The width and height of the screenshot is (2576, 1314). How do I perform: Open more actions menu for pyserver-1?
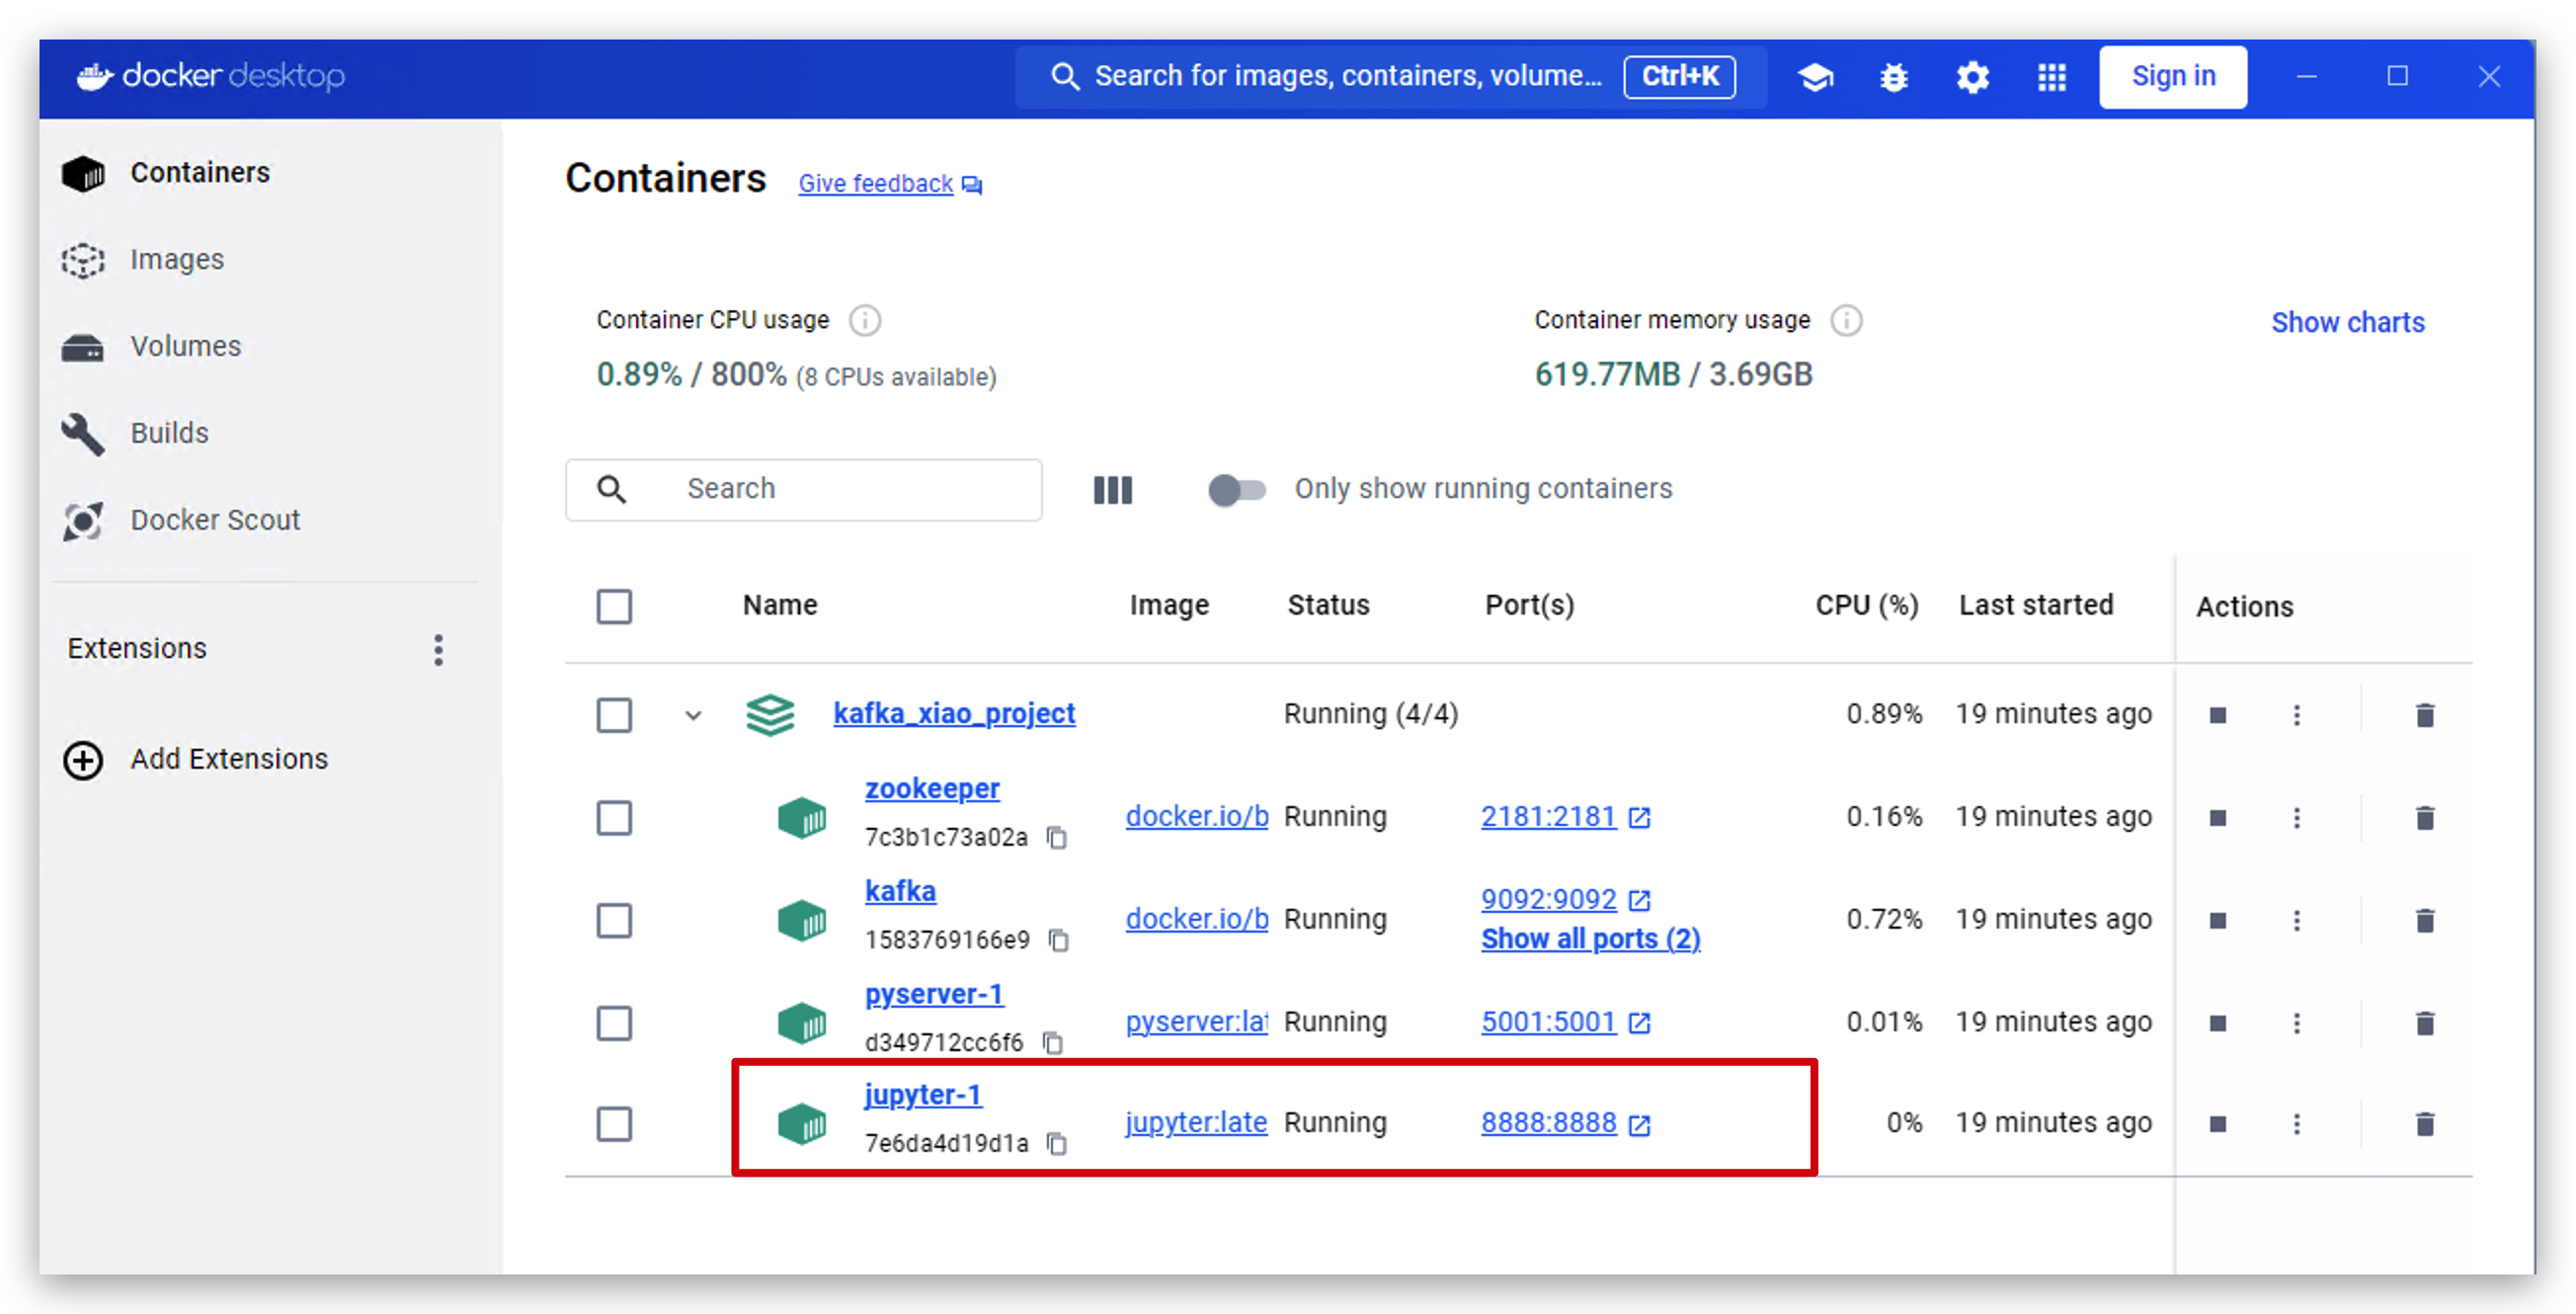click(x=2297, y=1023)
